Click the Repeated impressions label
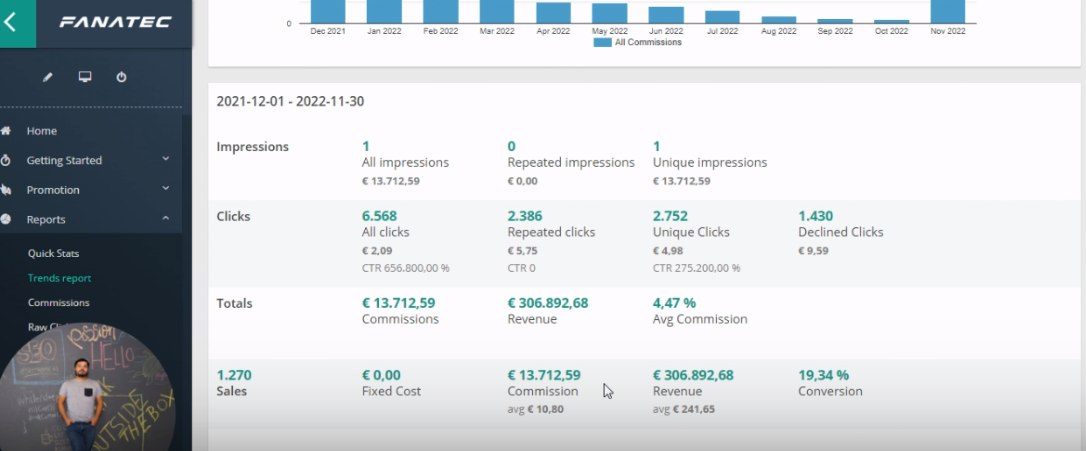This screenshot has width=1086, height=451. point(571,163)
